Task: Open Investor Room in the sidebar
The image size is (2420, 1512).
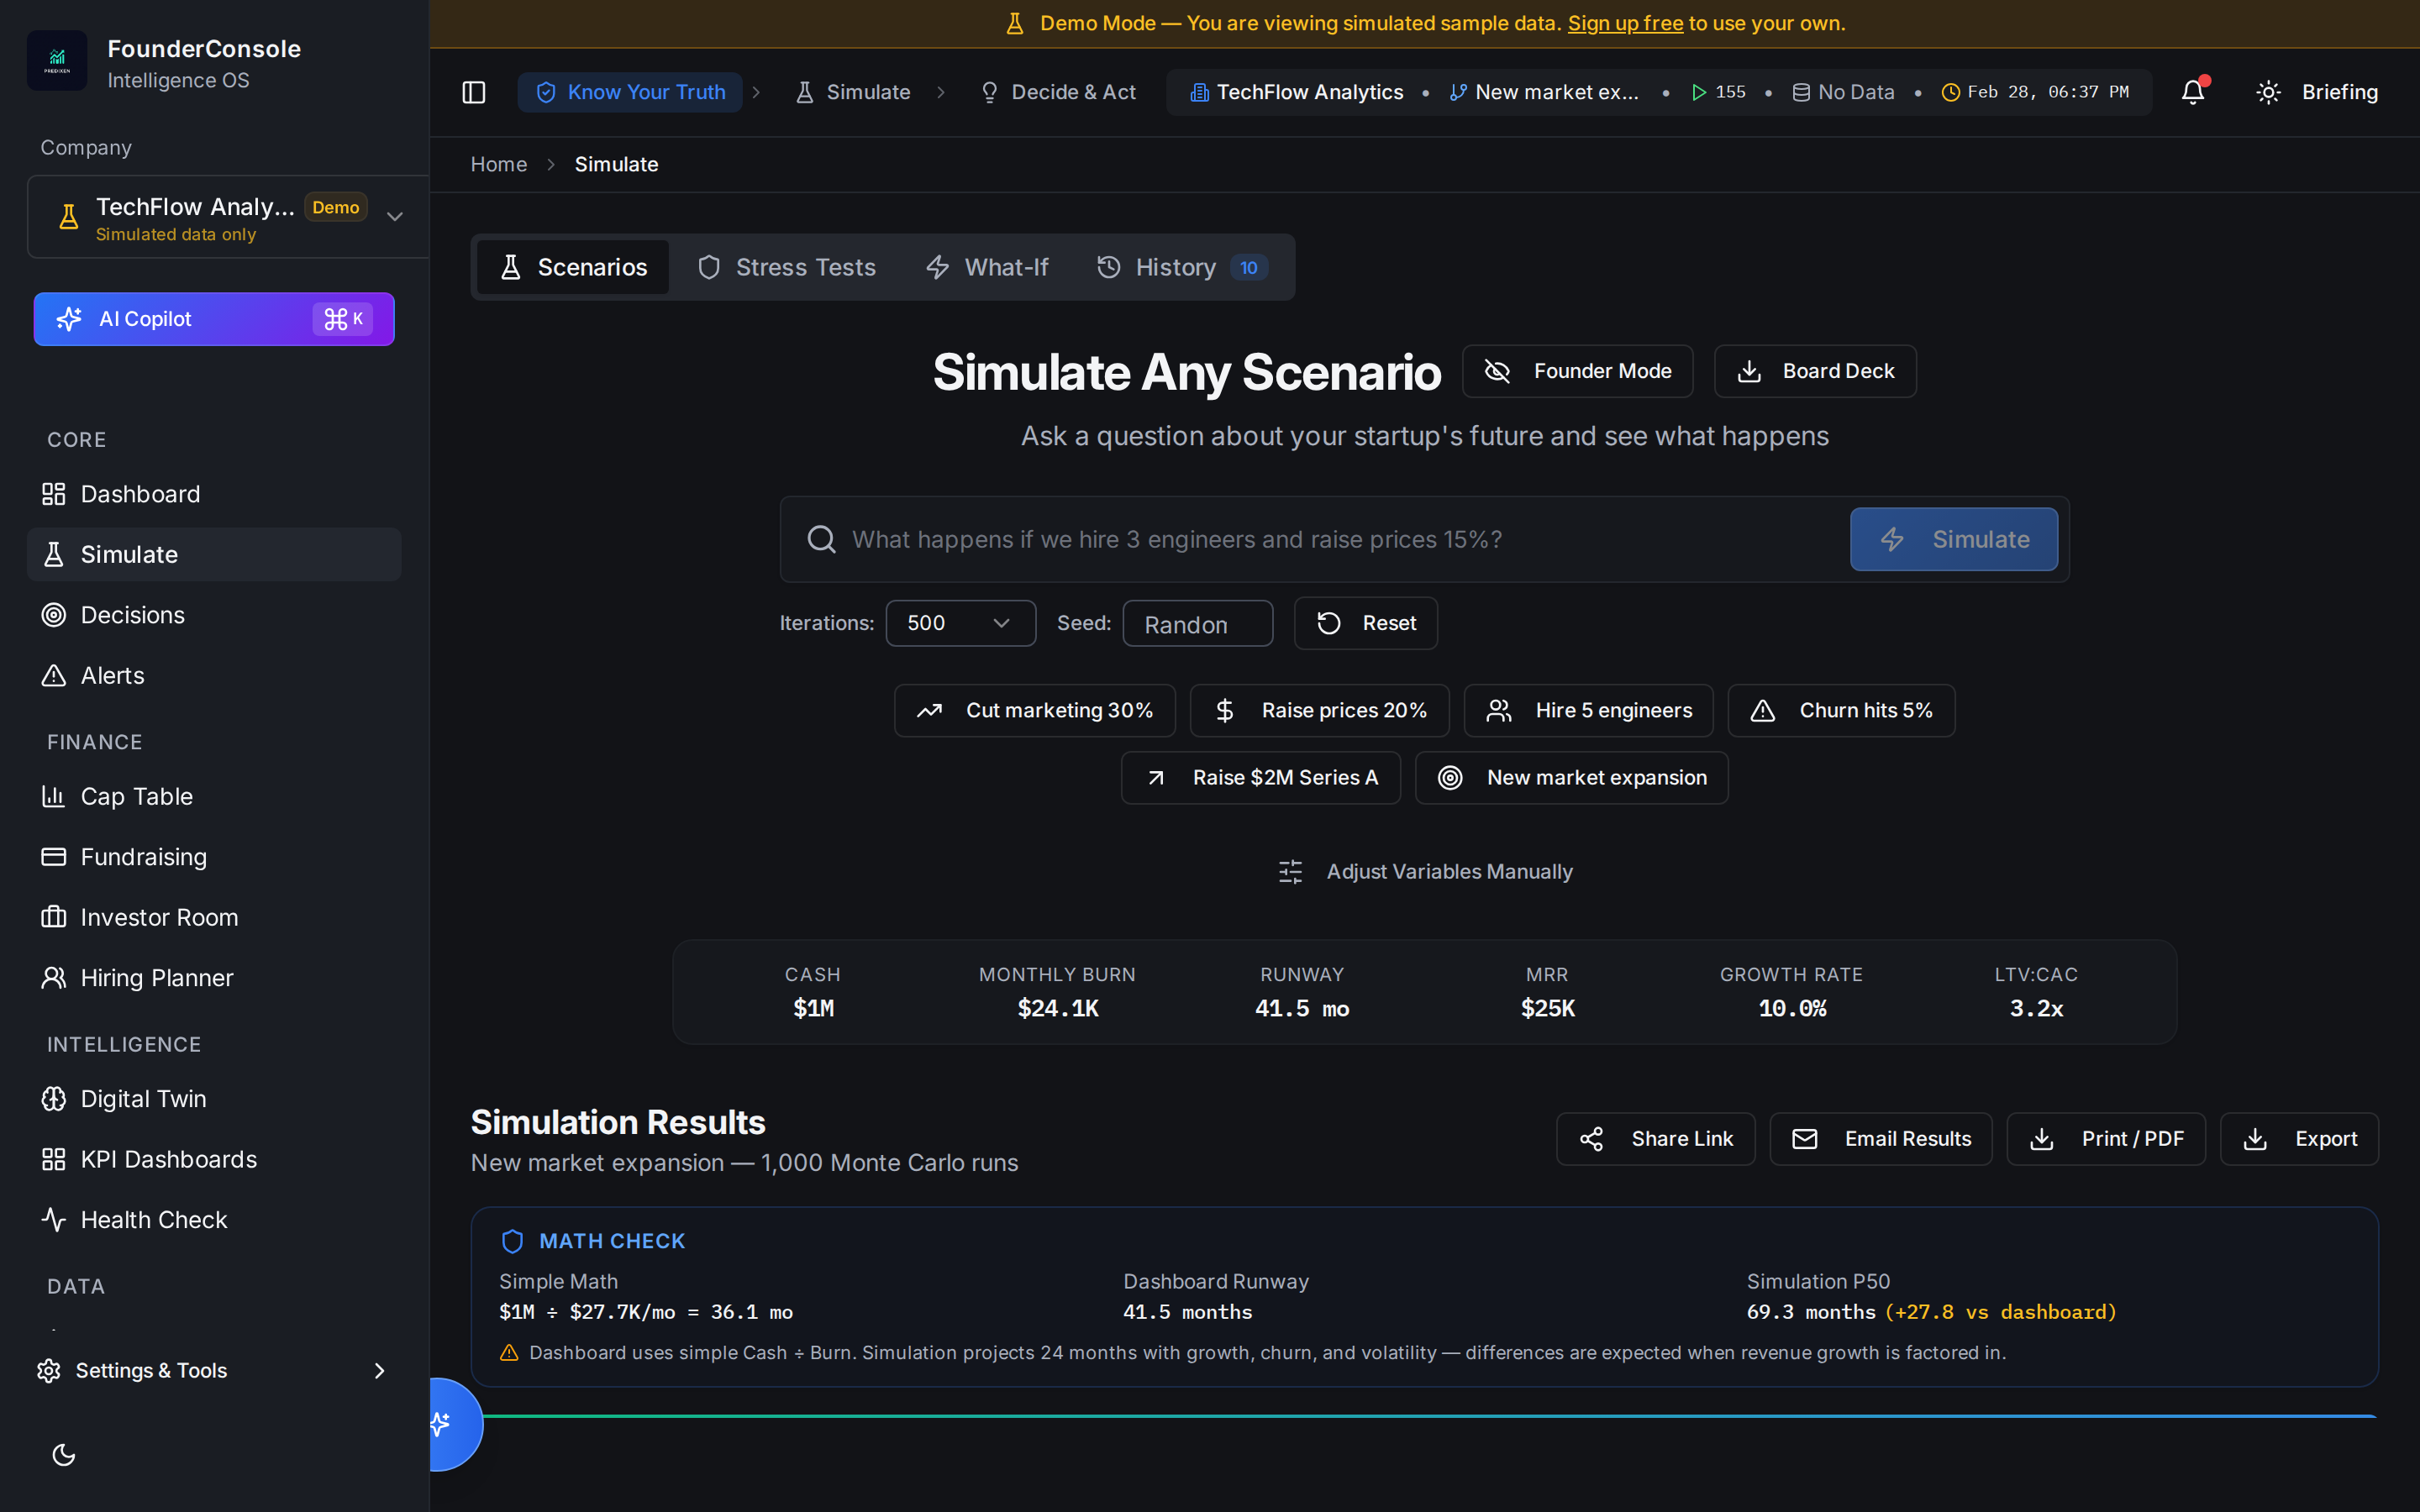Action: pyautogui.click(x=214, y=917)
